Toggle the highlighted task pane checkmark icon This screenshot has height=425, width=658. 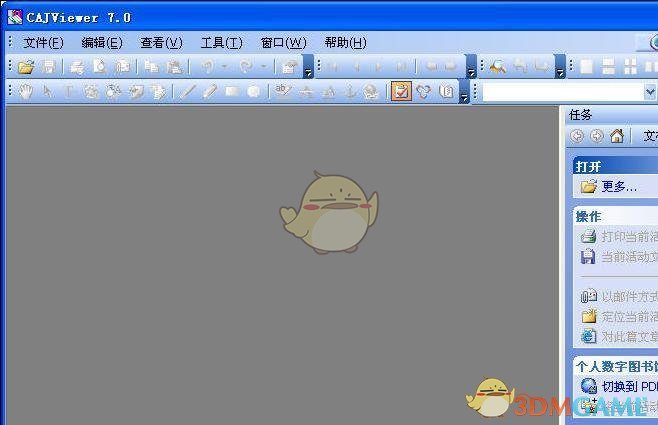pos(401,91)
